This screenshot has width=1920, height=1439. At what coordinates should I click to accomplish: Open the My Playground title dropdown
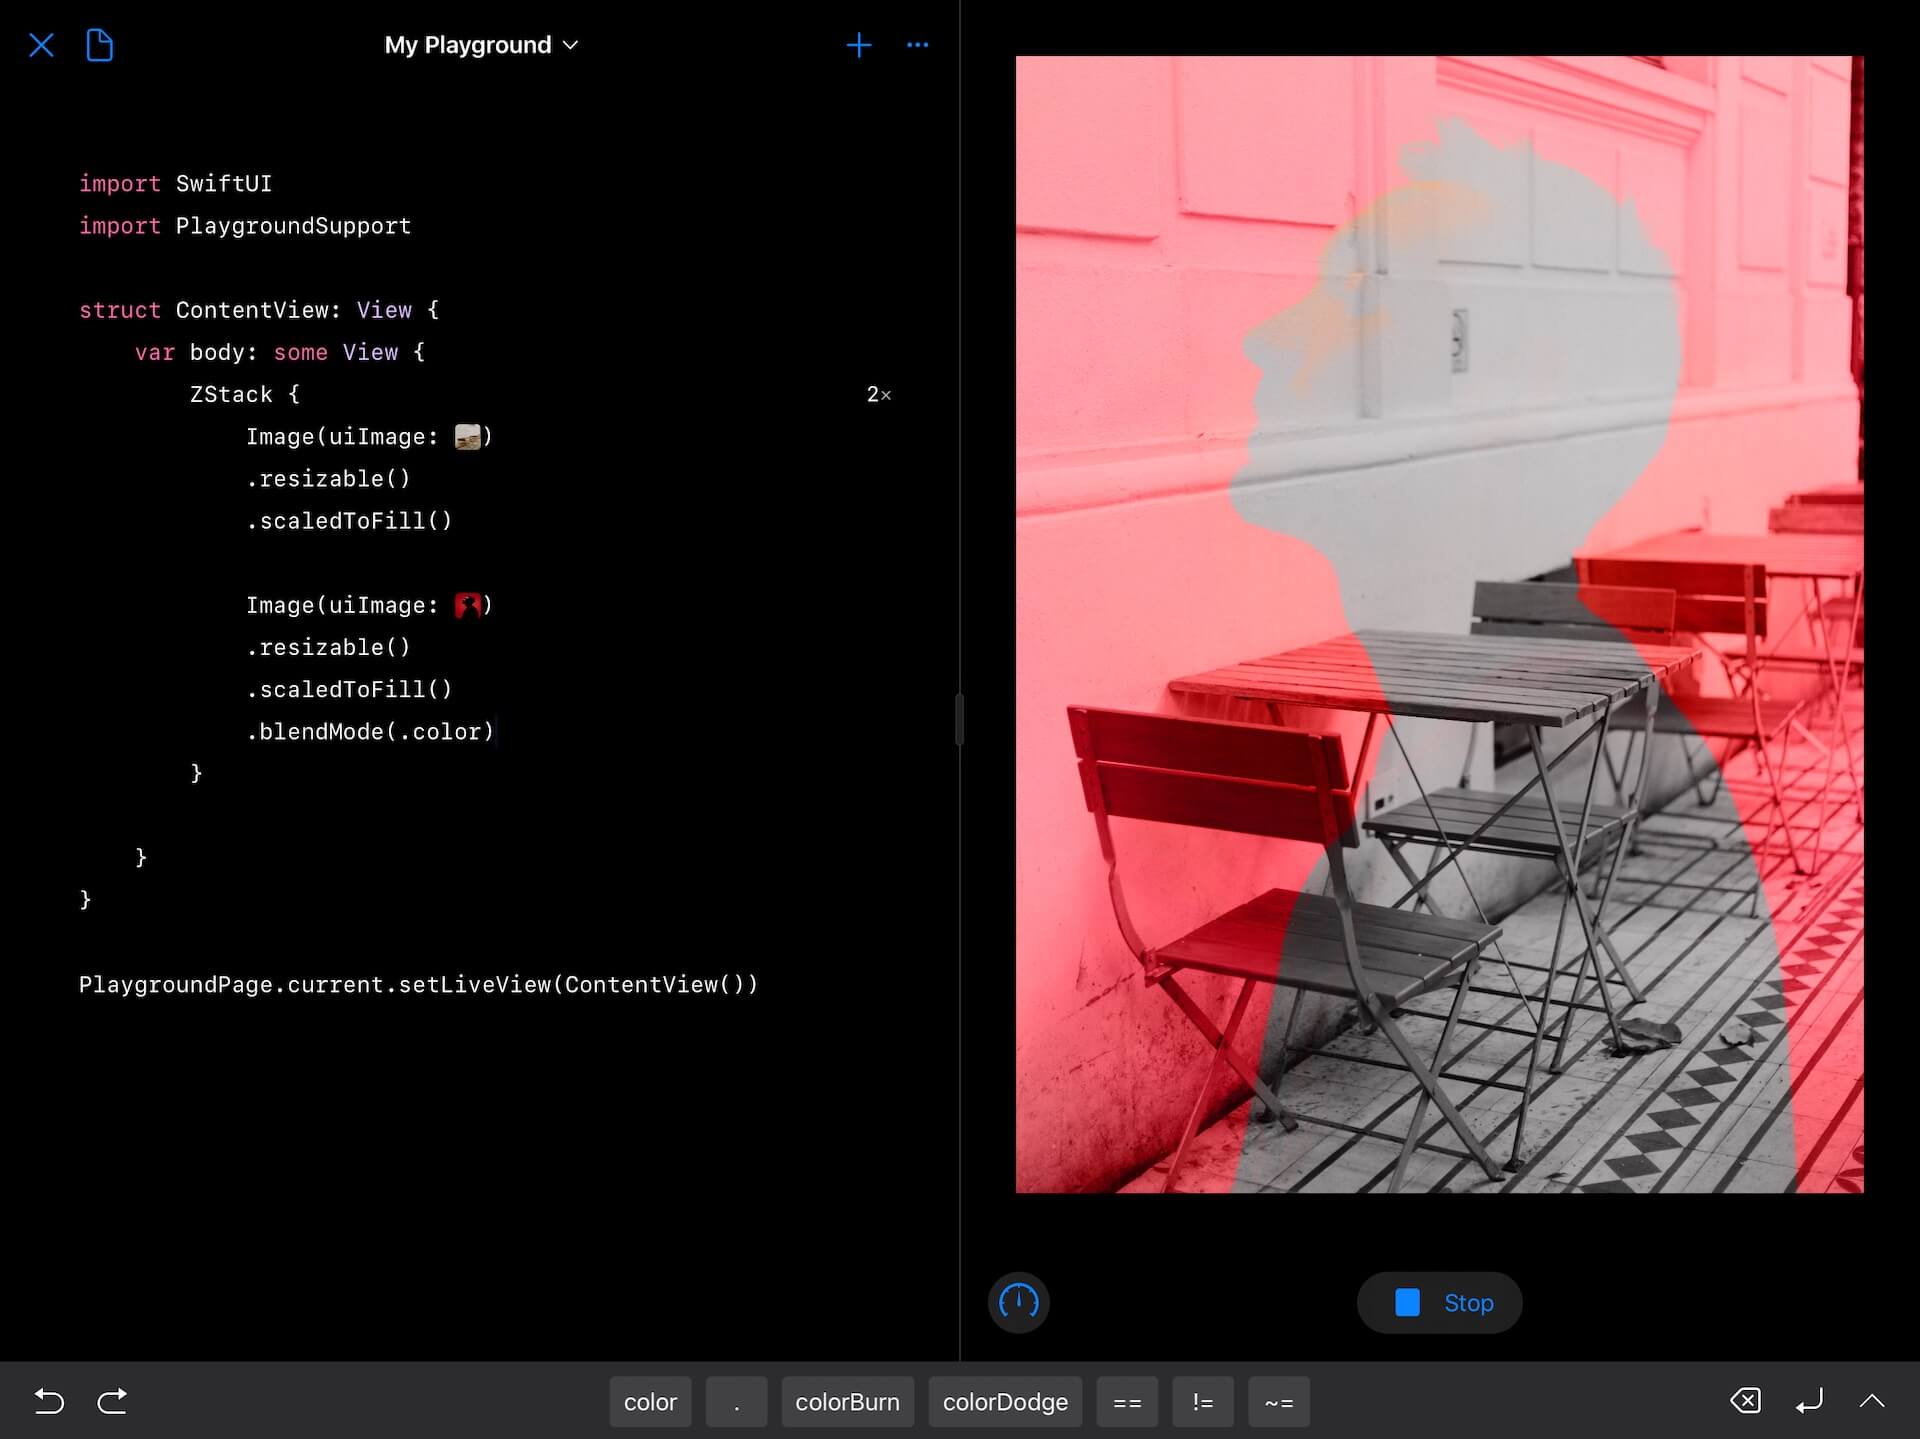tap(482, 45)
